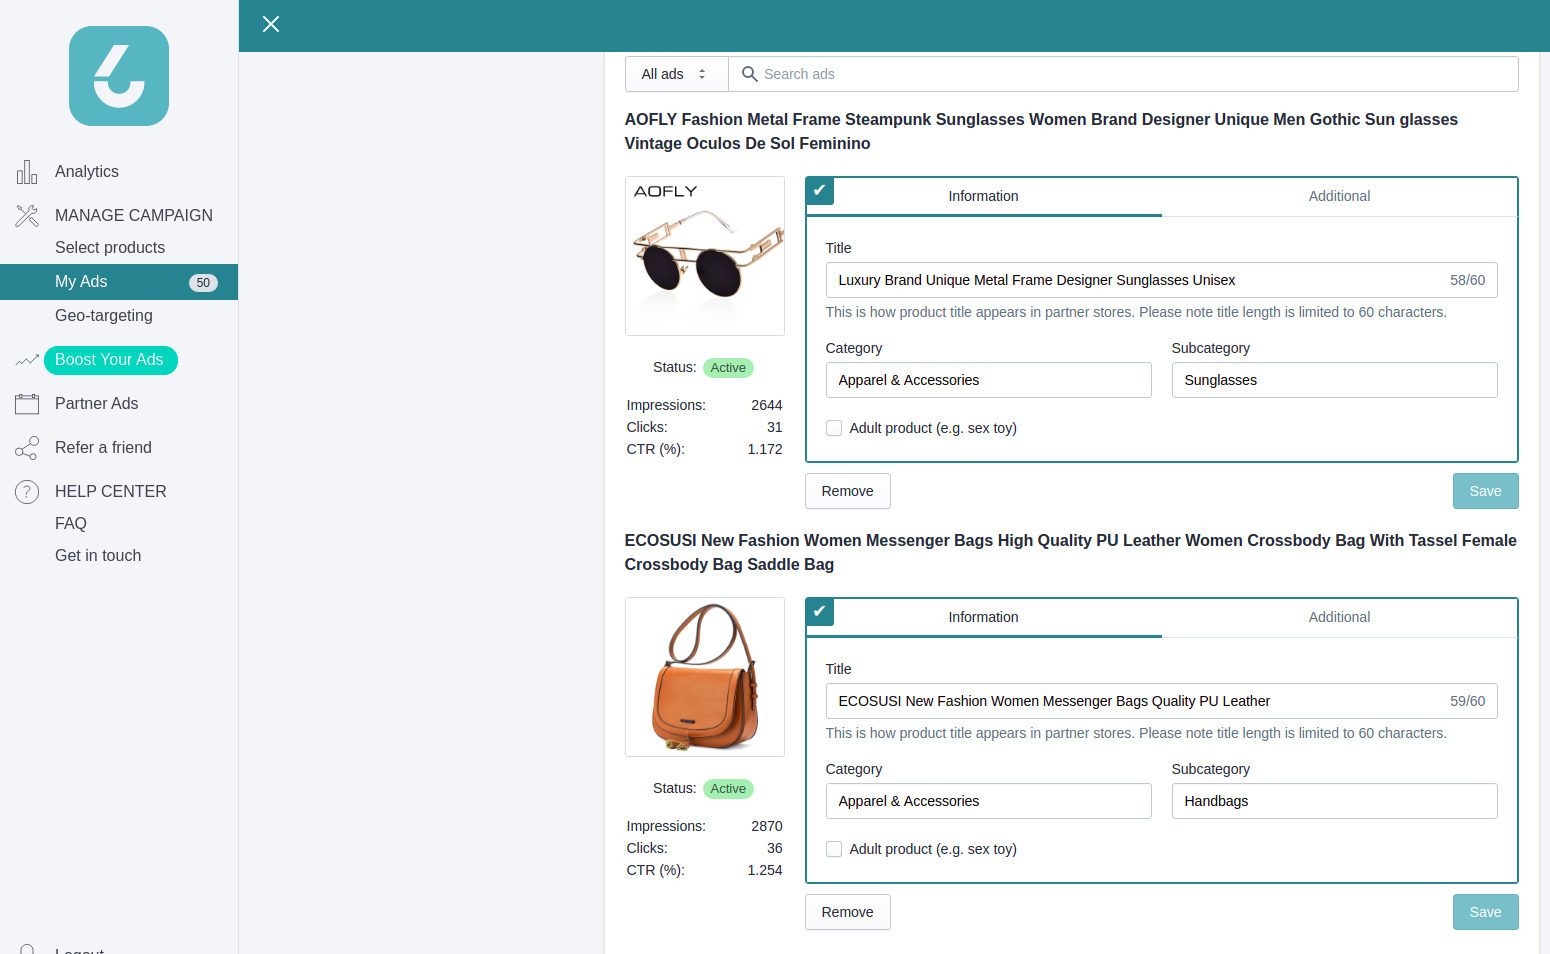Close the panel with the X icon
Screen dimensions: 1550x954
(x=271, y=24)
